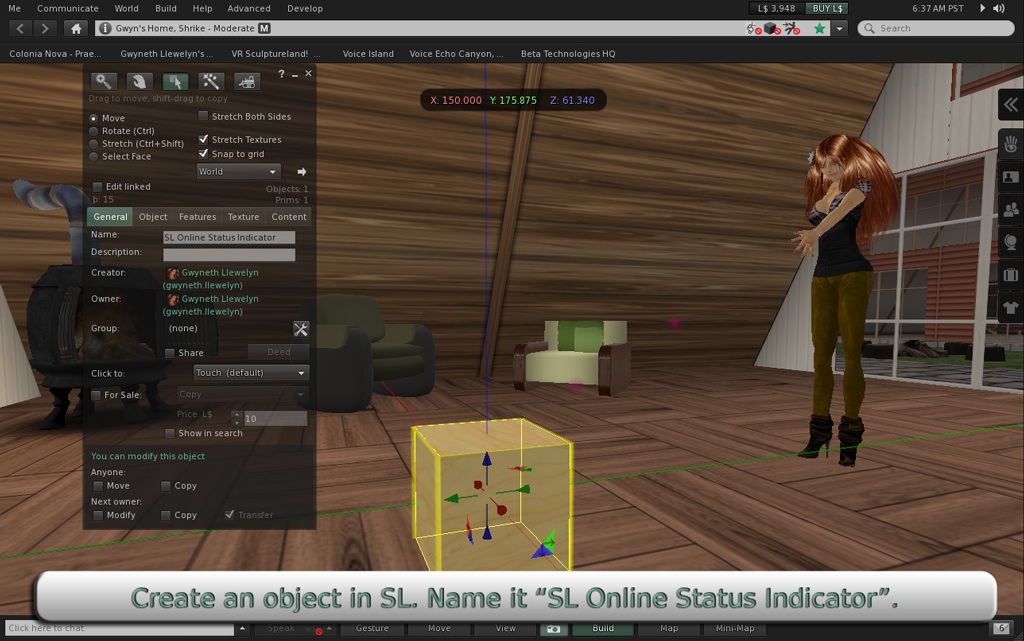Open the Develop menu
1024x641 pixels.
coord(305,8)
